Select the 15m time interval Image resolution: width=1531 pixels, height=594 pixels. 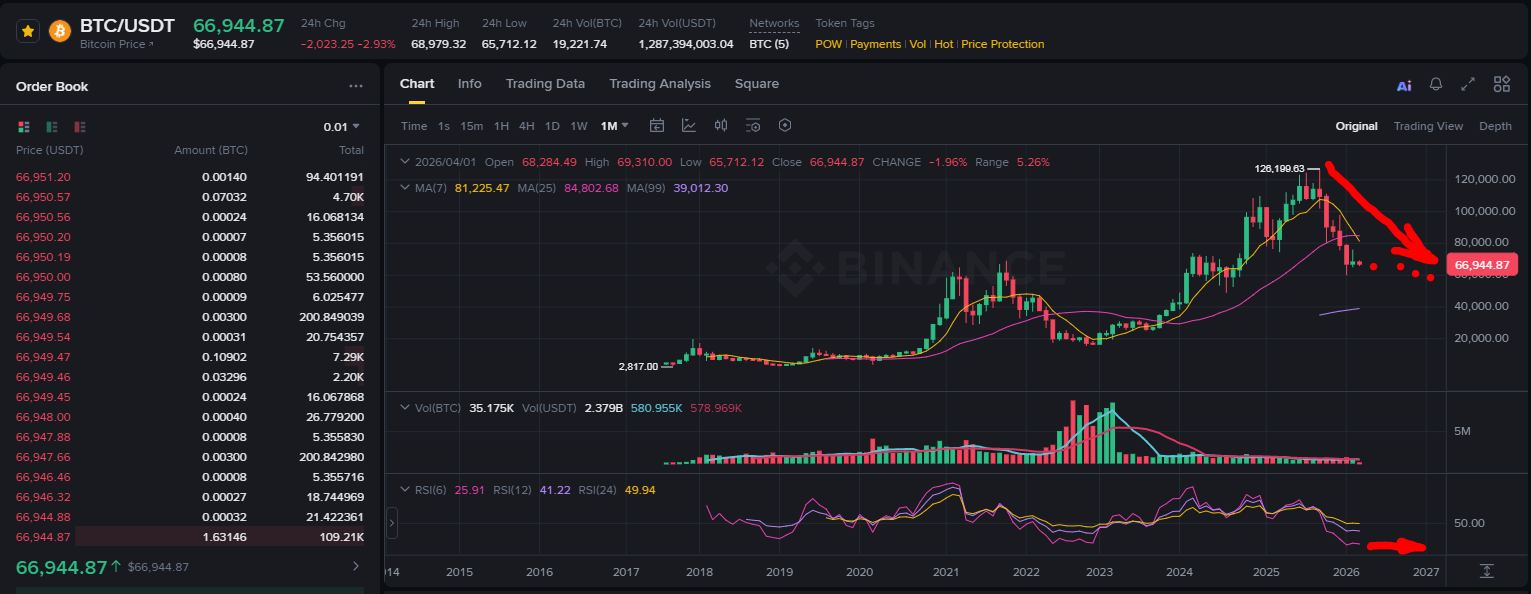click(x=472, y=126)
